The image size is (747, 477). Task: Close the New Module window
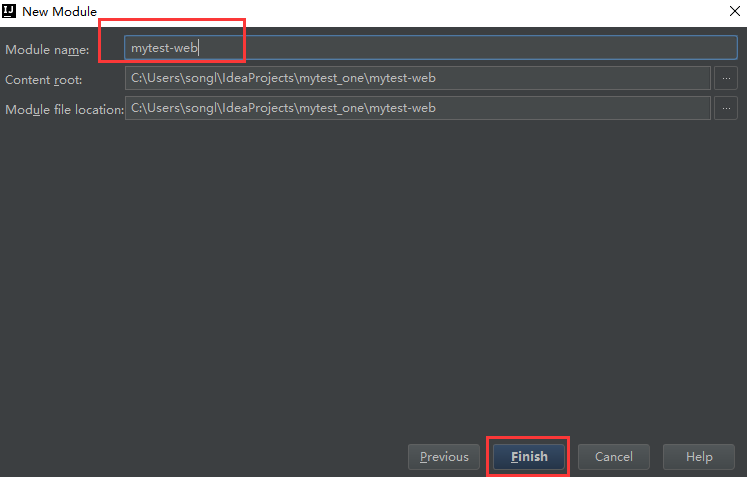(735, 11)
